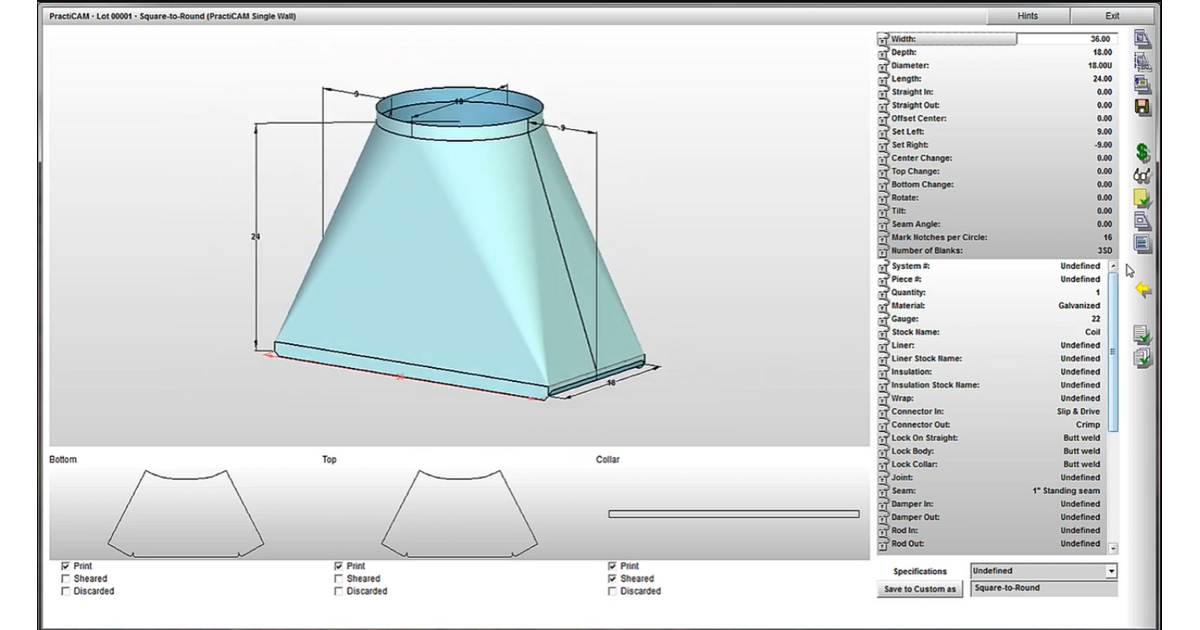The height and width of the screenshot is (630, 1200).
Task: Click the yellow back arrow icon
Action: click(1143, 290)
